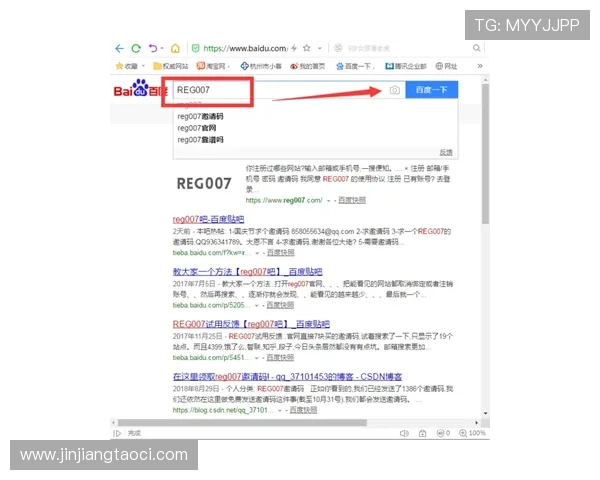Expand the arrow after tieba.baidu.com/f?kw URL
Screen dimensions: 600x480
258,253
